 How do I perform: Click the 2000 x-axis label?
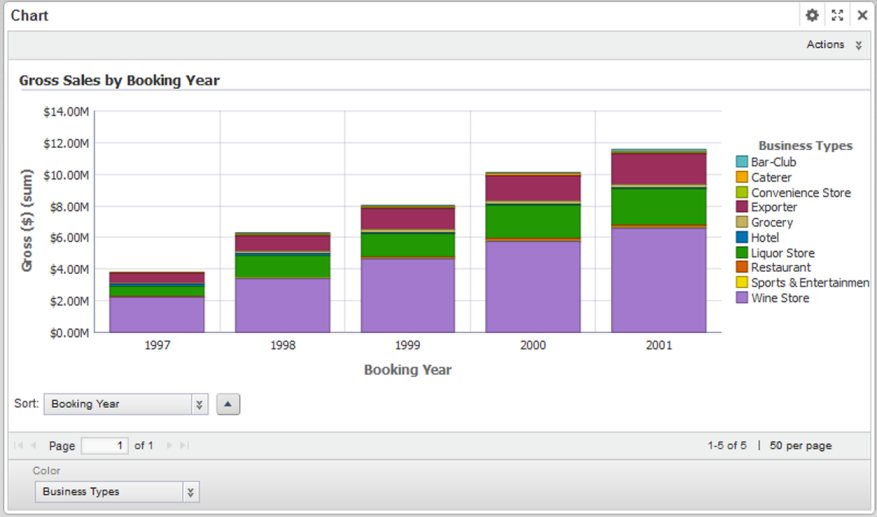click(533, 345)
